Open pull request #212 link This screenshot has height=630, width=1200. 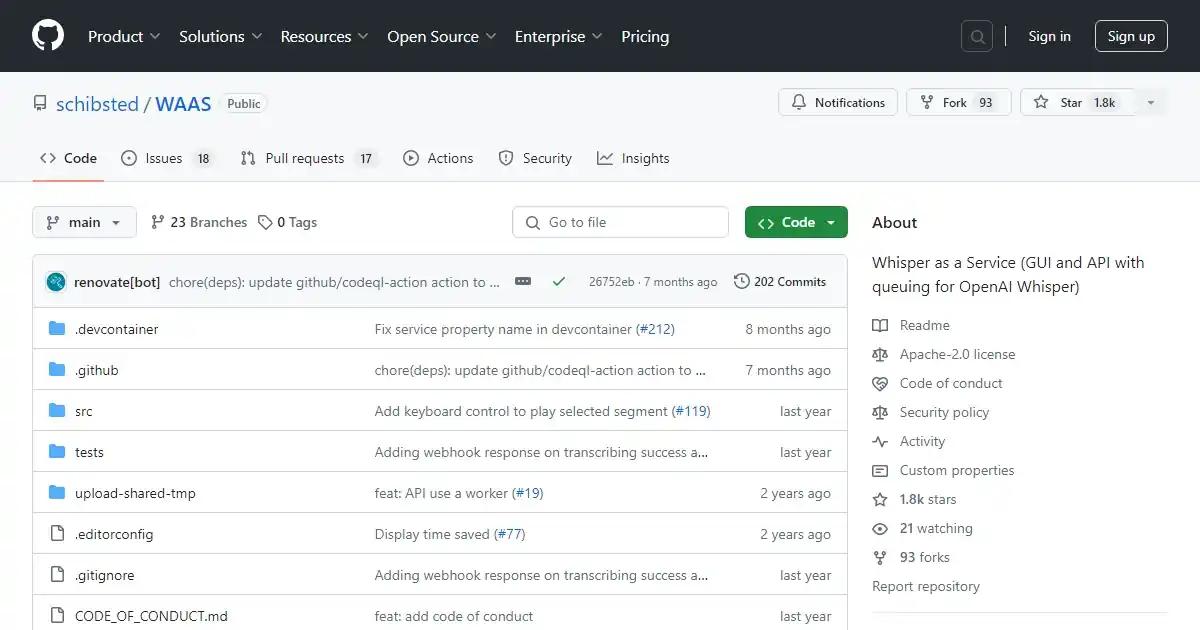pyautogui.click(x=654, y=329)
